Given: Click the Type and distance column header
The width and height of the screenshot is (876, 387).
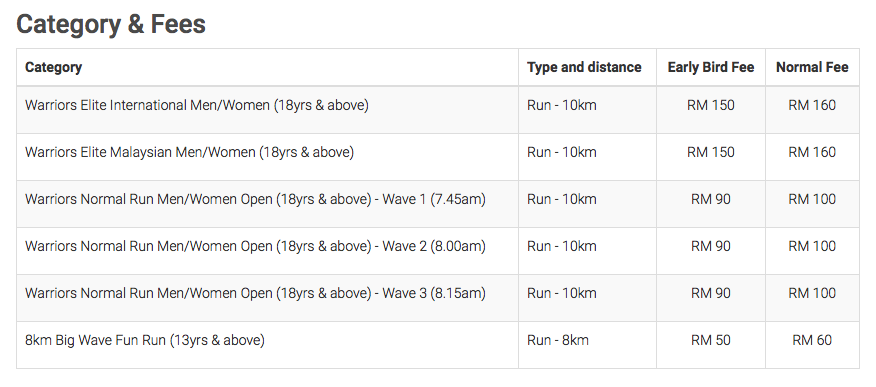Looking at the screenshot, I should pos(584,67).
